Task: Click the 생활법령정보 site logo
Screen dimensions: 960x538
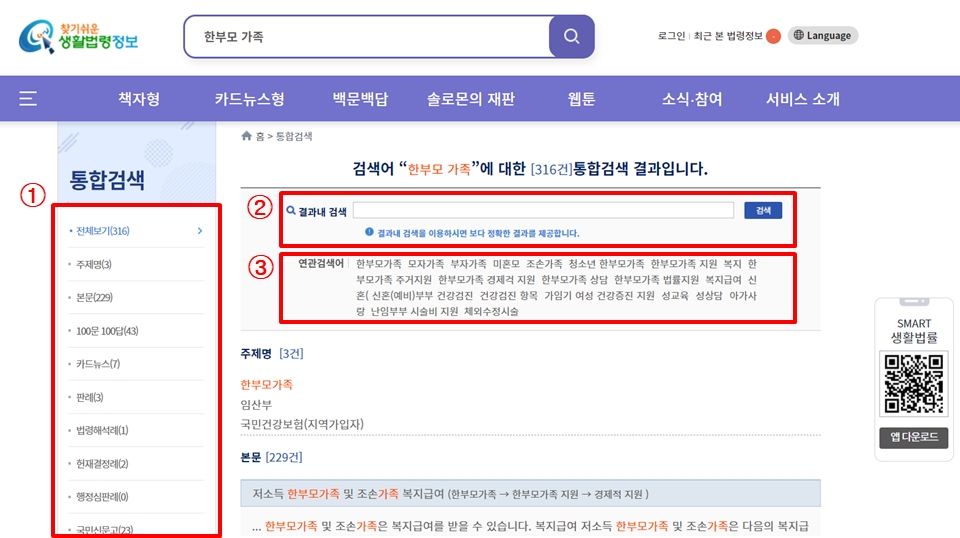Action: coord(78,37)
